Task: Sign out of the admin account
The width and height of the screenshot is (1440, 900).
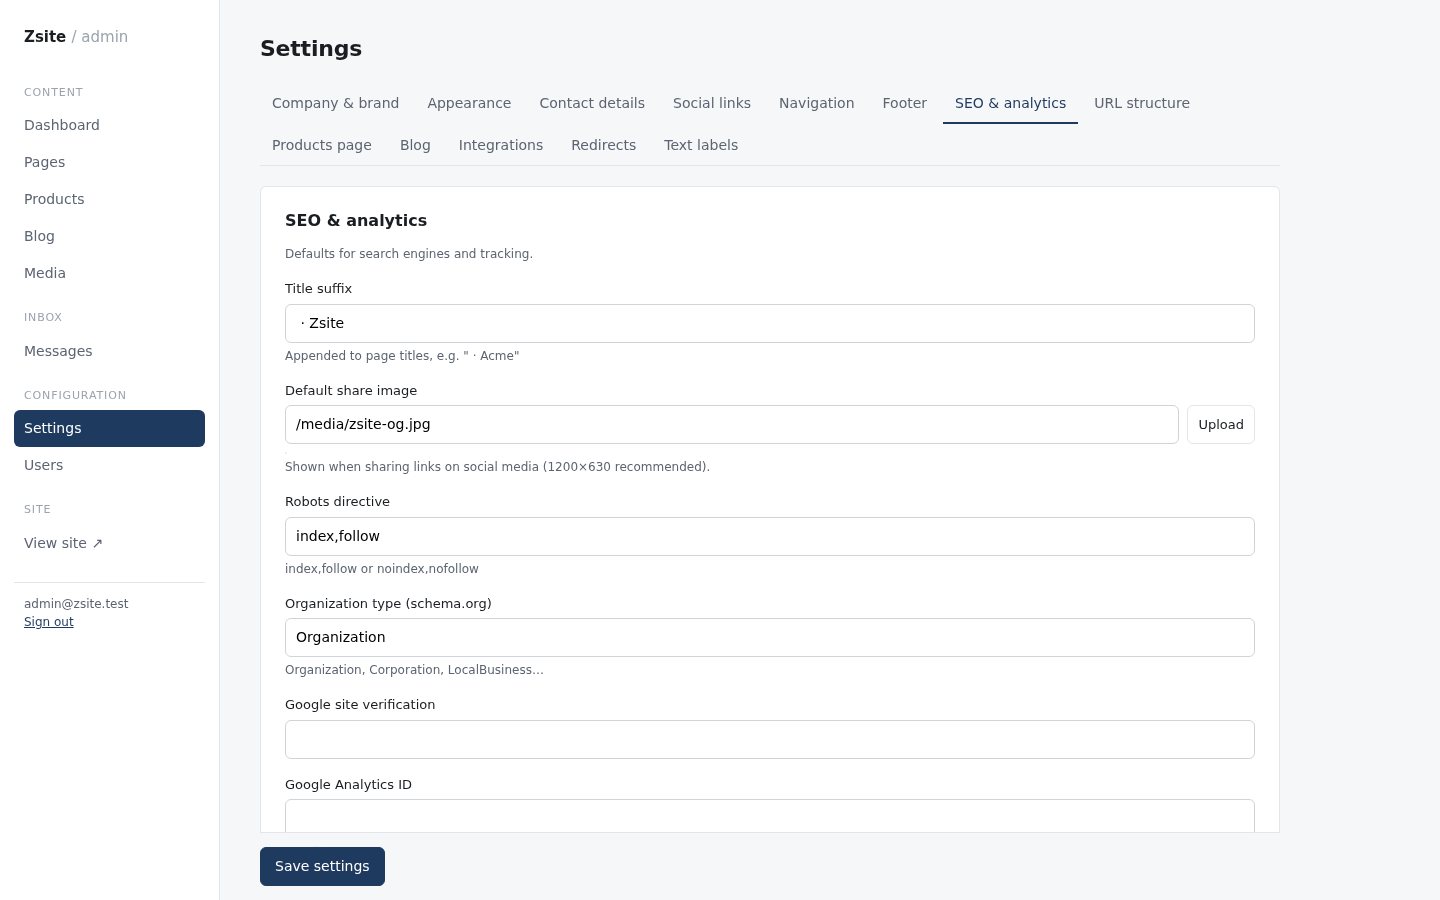Action: pyautogui.click(x=49, y=622)
